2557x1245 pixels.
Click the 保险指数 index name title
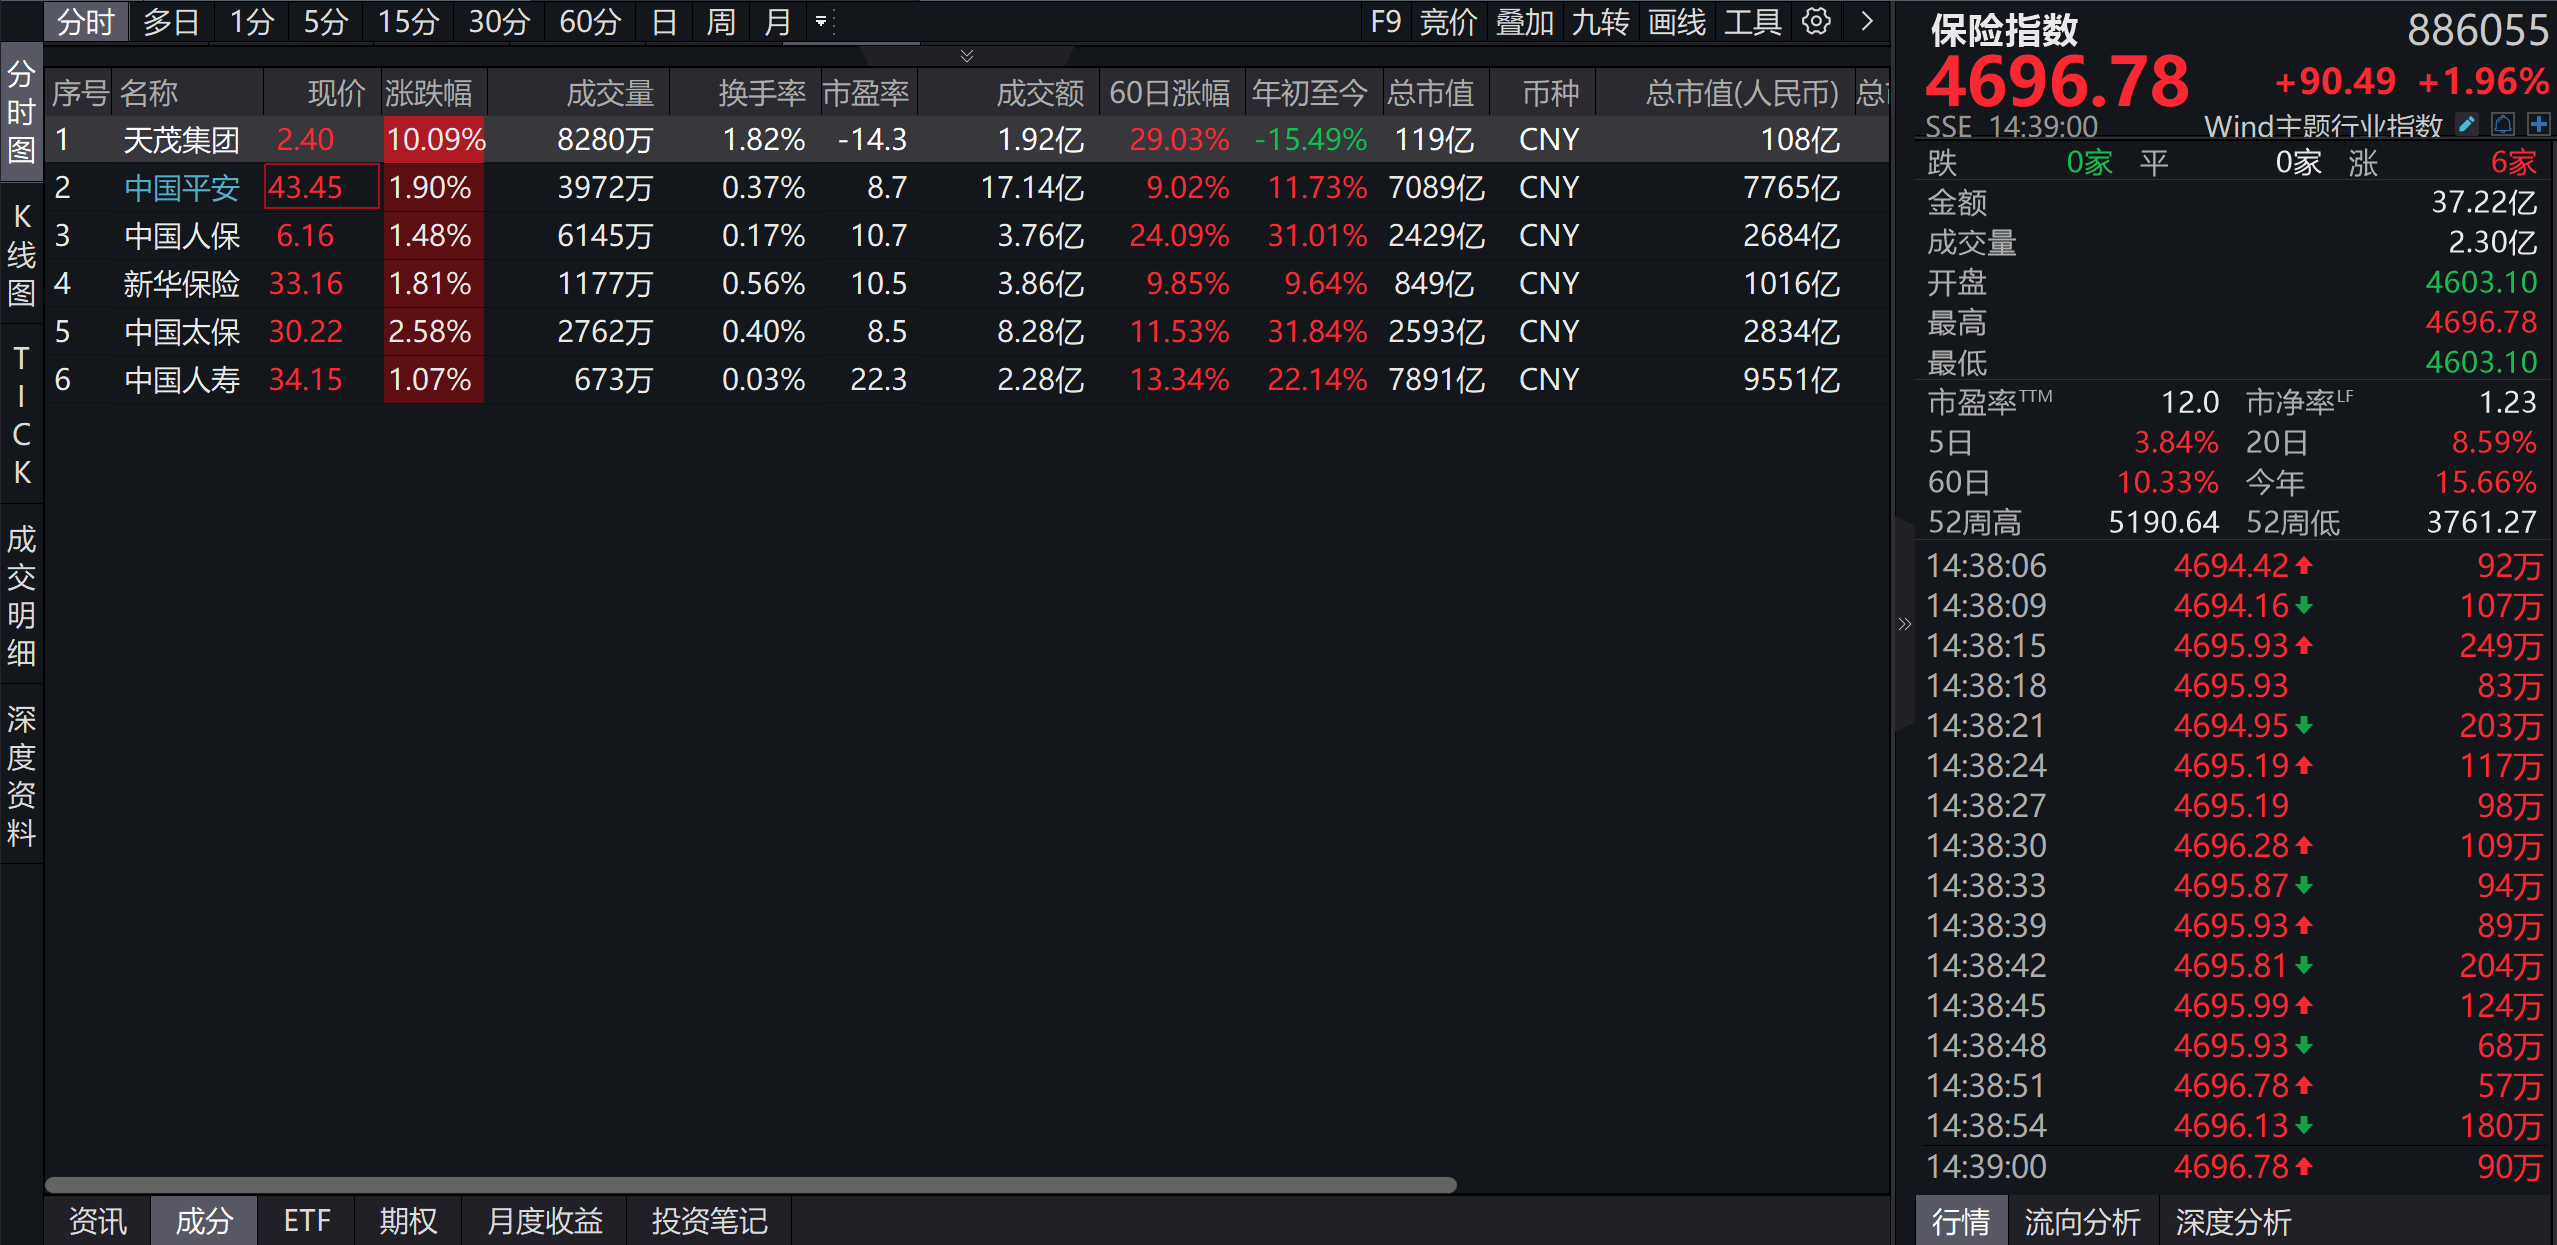click(x=2004, y=30)
